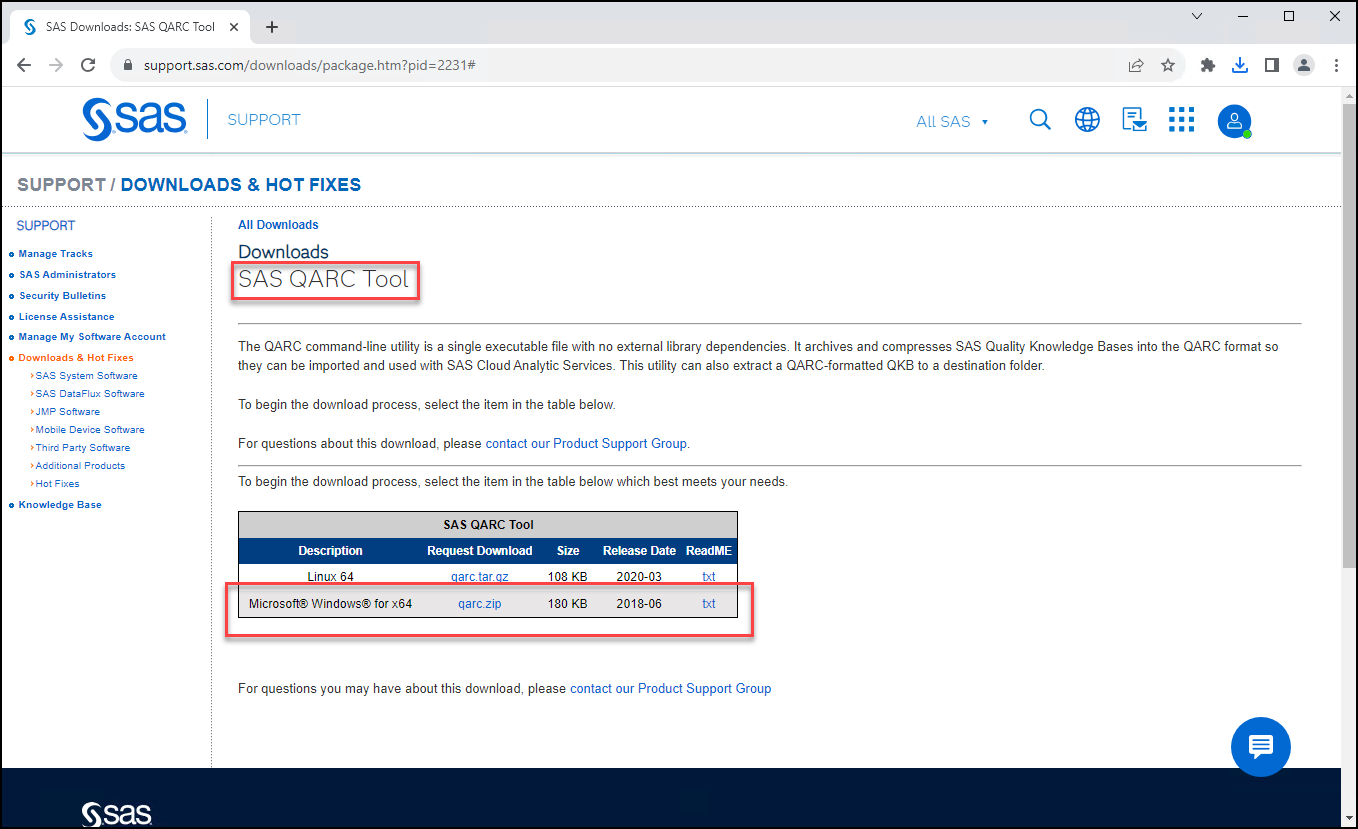Click inside the browser address bar
This screenshot has height=829, width=1358.
click(400, 64)
